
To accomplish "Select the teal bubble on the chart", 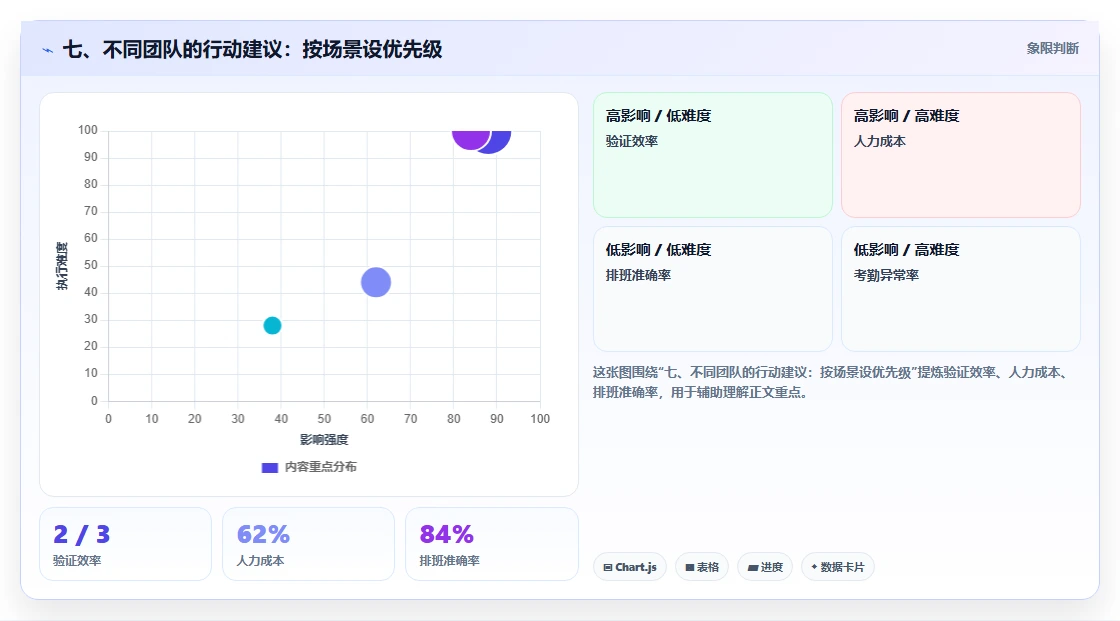I will point(272,325).
